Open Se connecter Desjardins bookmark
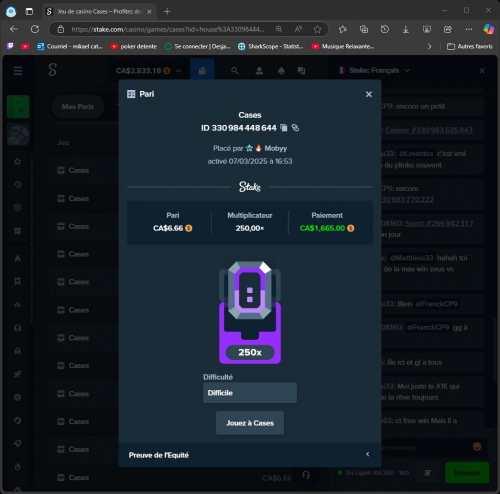 point(198,46)
